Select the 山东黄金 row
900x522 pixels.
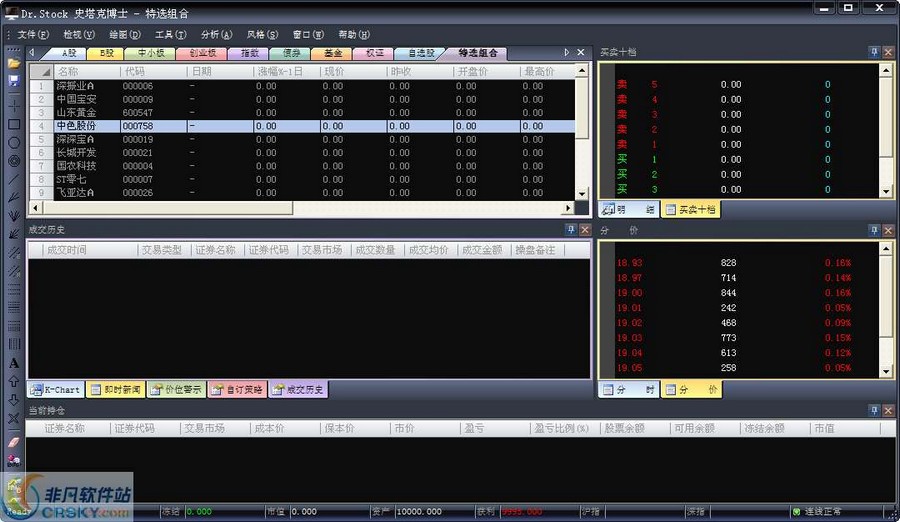pos(302,113)
